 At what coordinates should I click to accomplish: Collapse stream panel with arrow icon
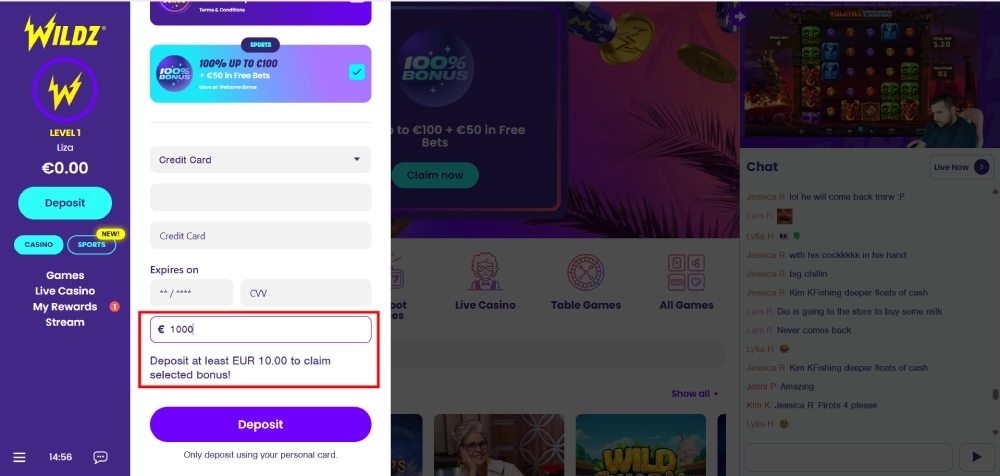[x=740, y=17]
